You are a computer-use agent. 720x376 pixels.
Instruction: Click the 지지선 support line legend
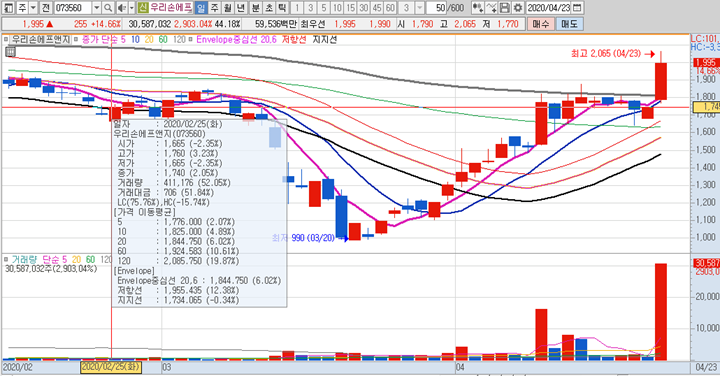point(325,39)
